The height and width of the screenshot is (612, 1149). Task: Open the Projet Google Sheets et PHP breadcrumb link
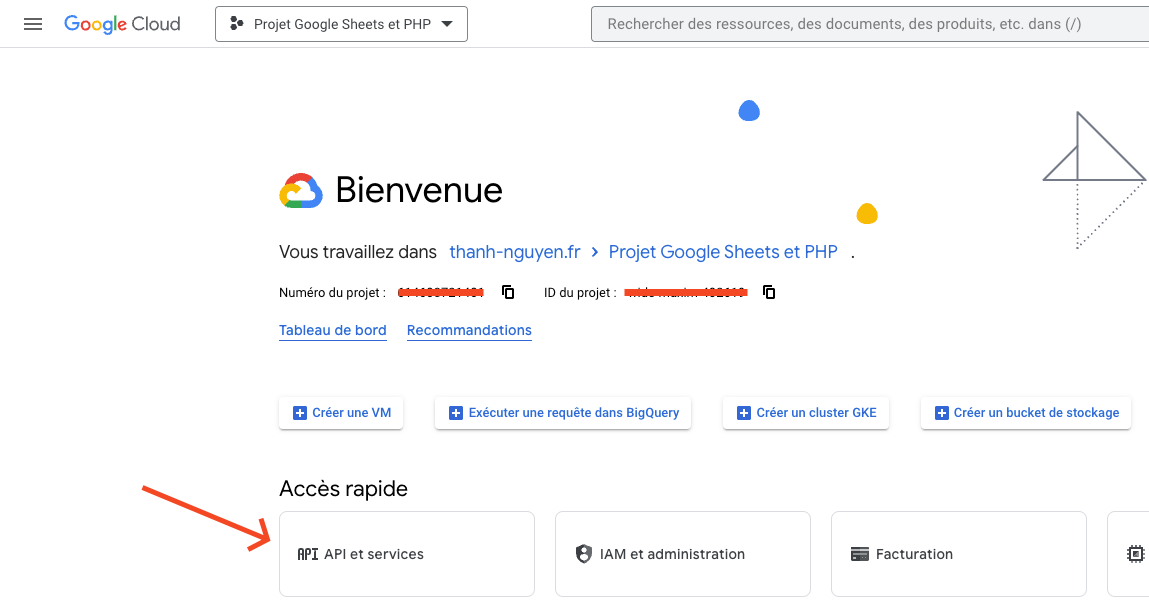coord(723,252)
